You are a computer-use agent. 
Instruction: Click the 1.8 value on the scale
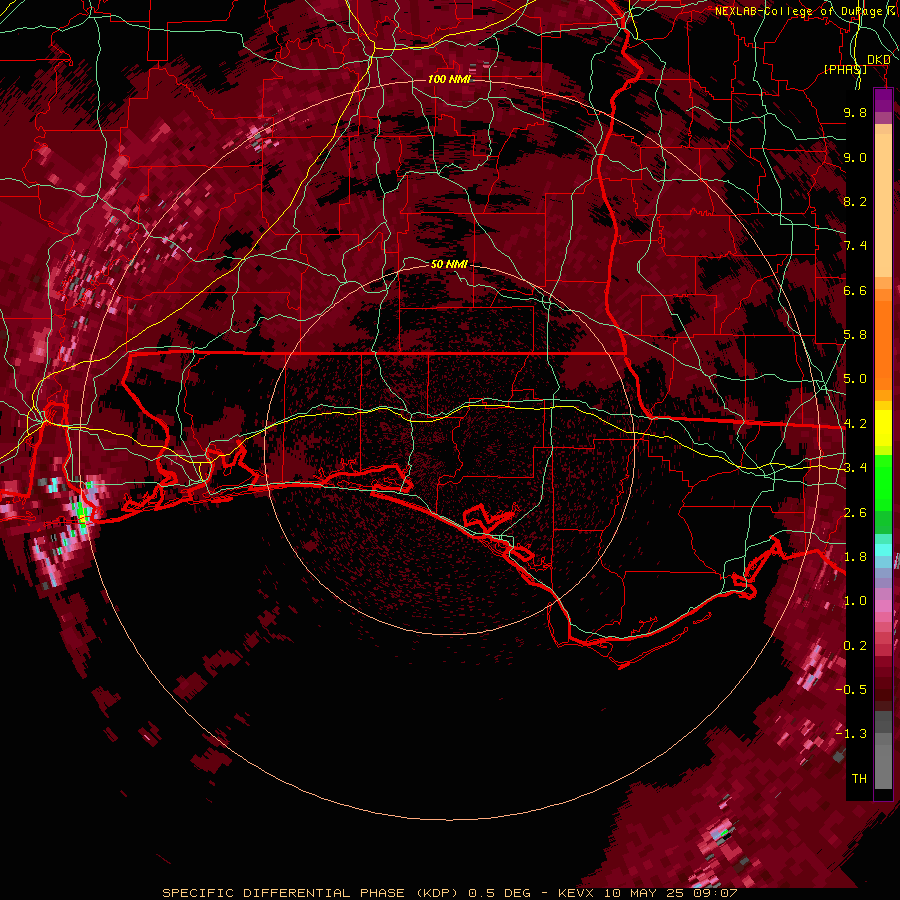855,557
